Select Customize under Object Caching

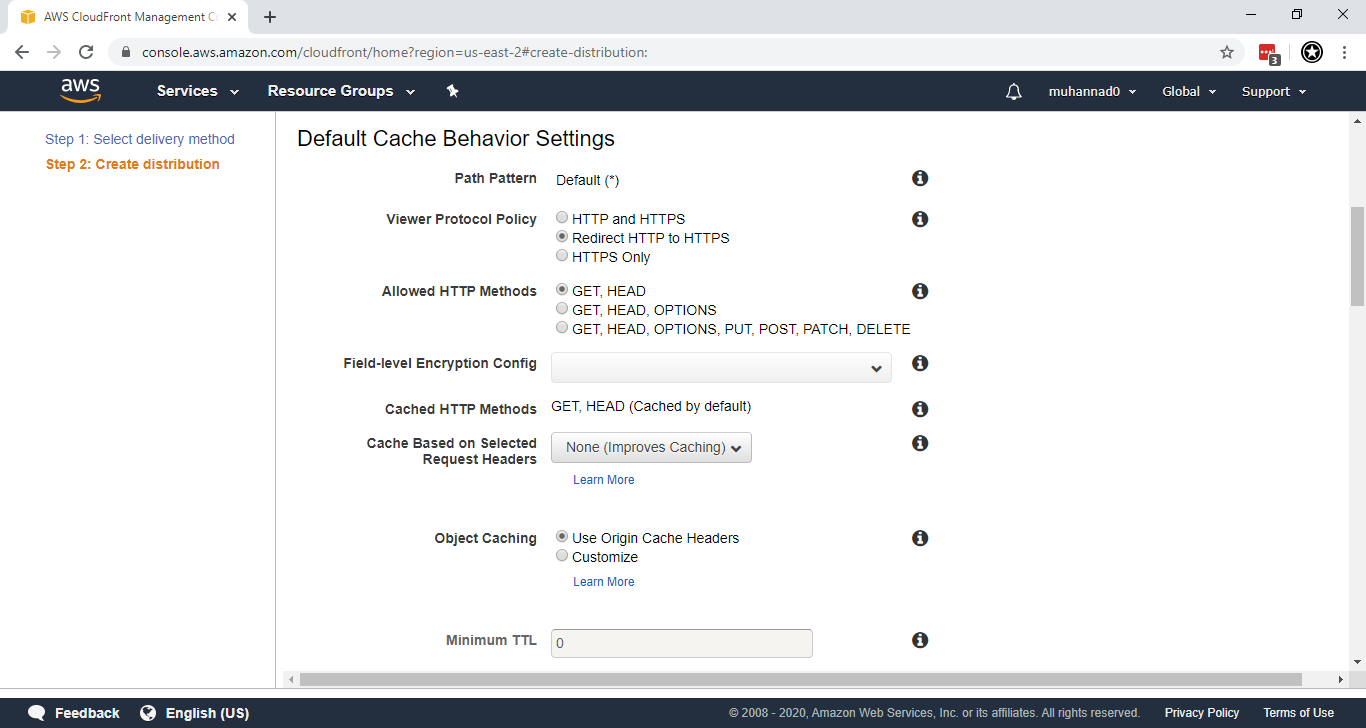(x=562, y=555)
